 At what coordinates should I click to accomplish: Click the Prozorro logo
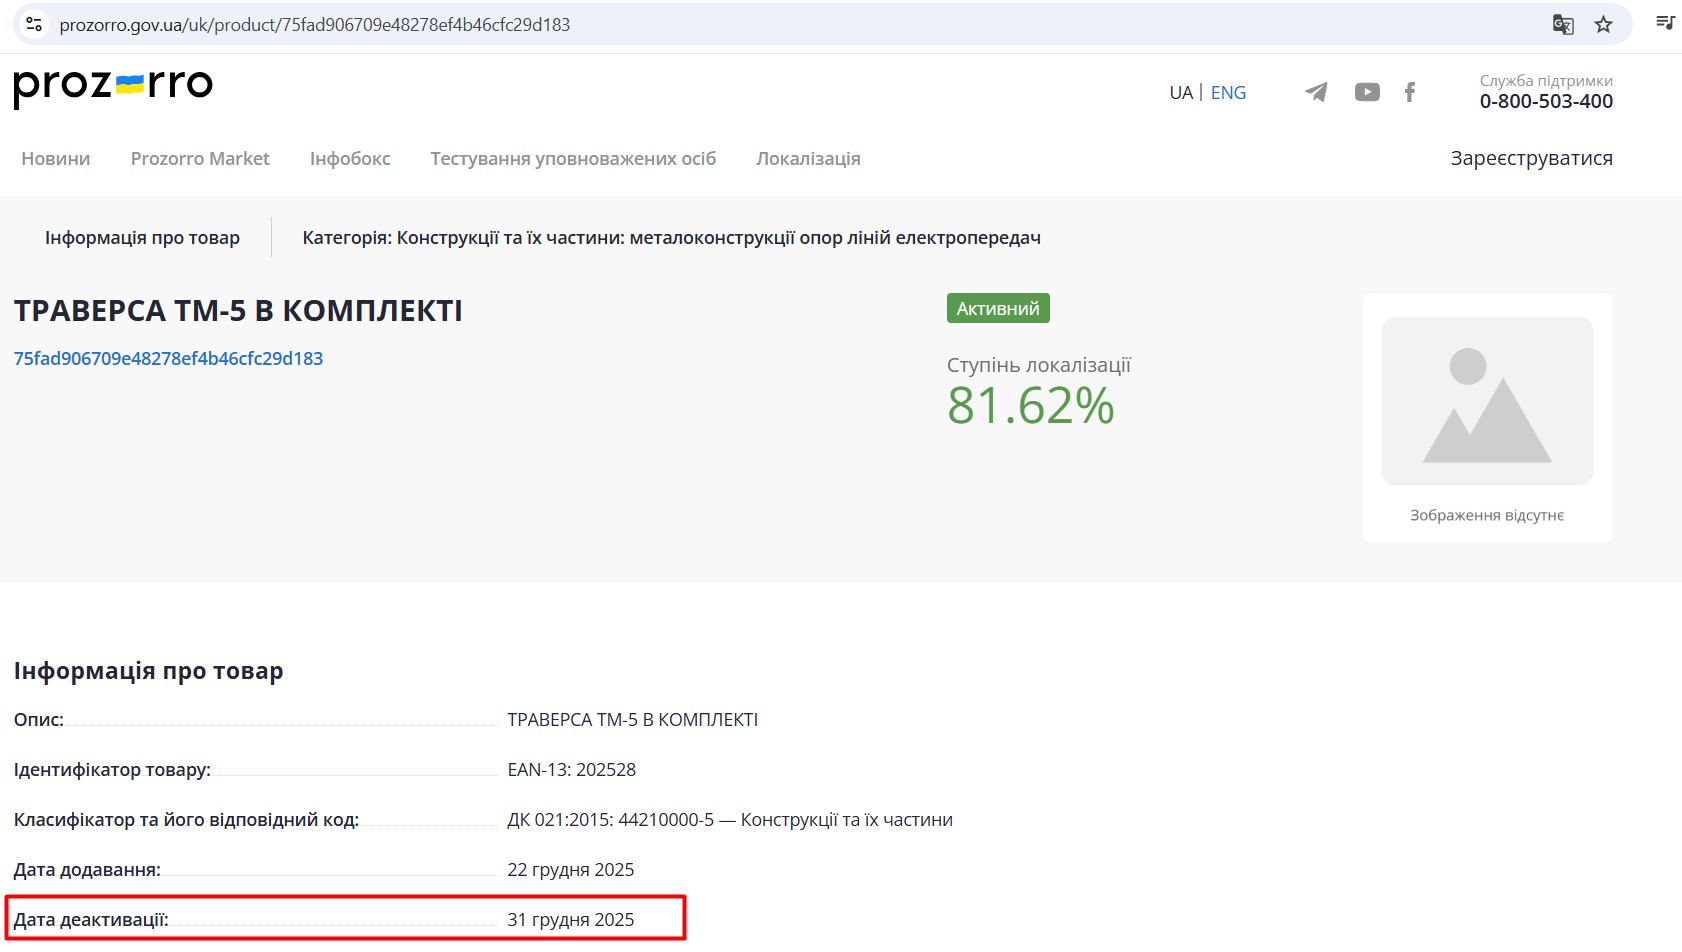point(113,87)
